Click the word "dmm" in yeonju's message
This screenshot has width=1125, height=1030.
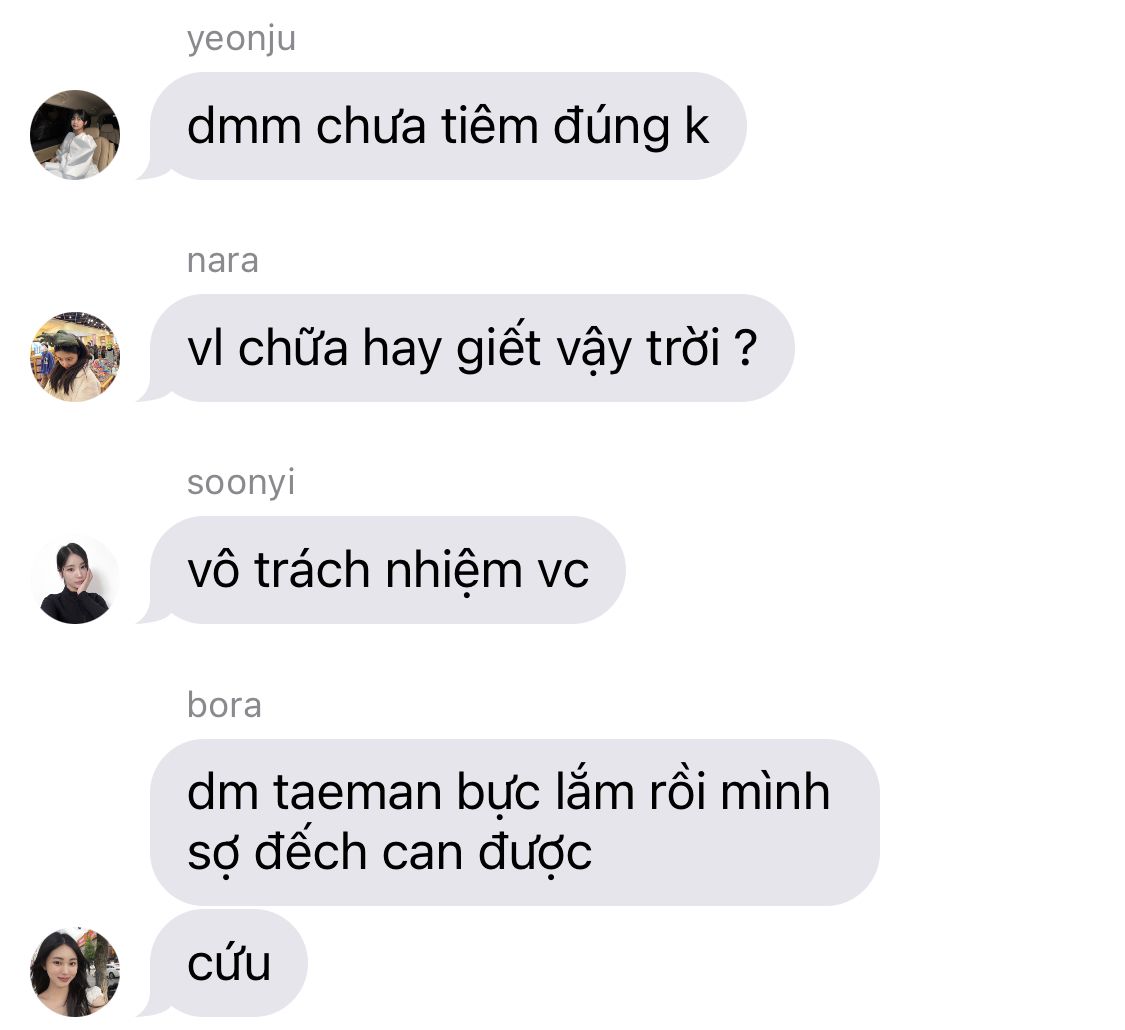[244, 126]
